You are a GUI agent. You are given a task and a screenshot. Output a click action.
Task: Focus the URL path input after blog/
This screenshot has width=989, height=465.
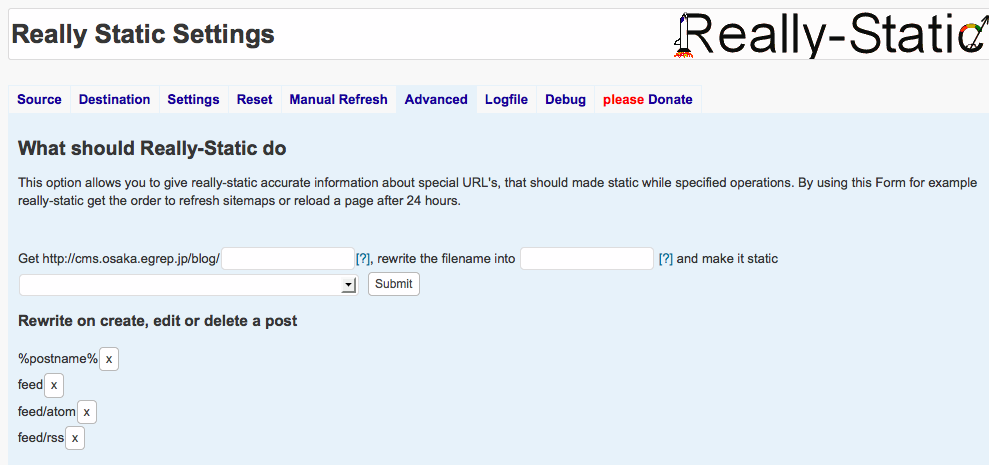tap(288, 259)
